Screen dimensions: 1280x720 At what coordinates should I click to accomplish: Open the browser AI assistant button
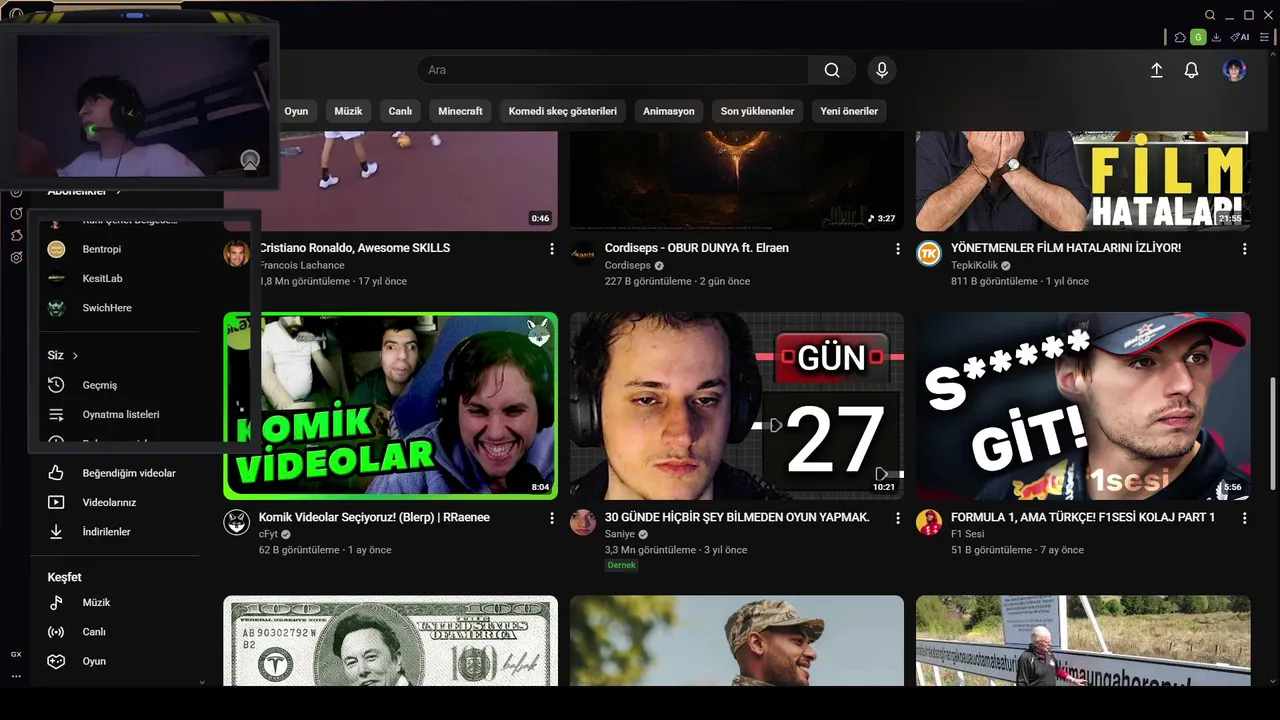[x=1240, y=37]
